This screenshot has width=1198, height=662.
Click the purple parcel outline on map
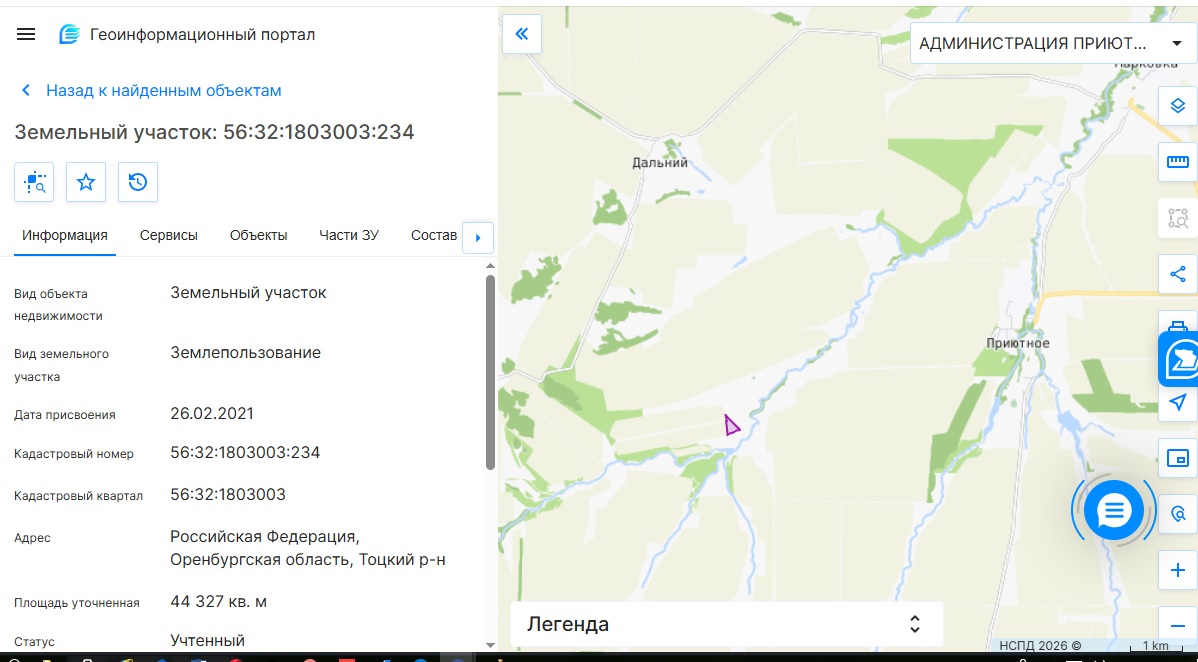click(x=731, y=426)
